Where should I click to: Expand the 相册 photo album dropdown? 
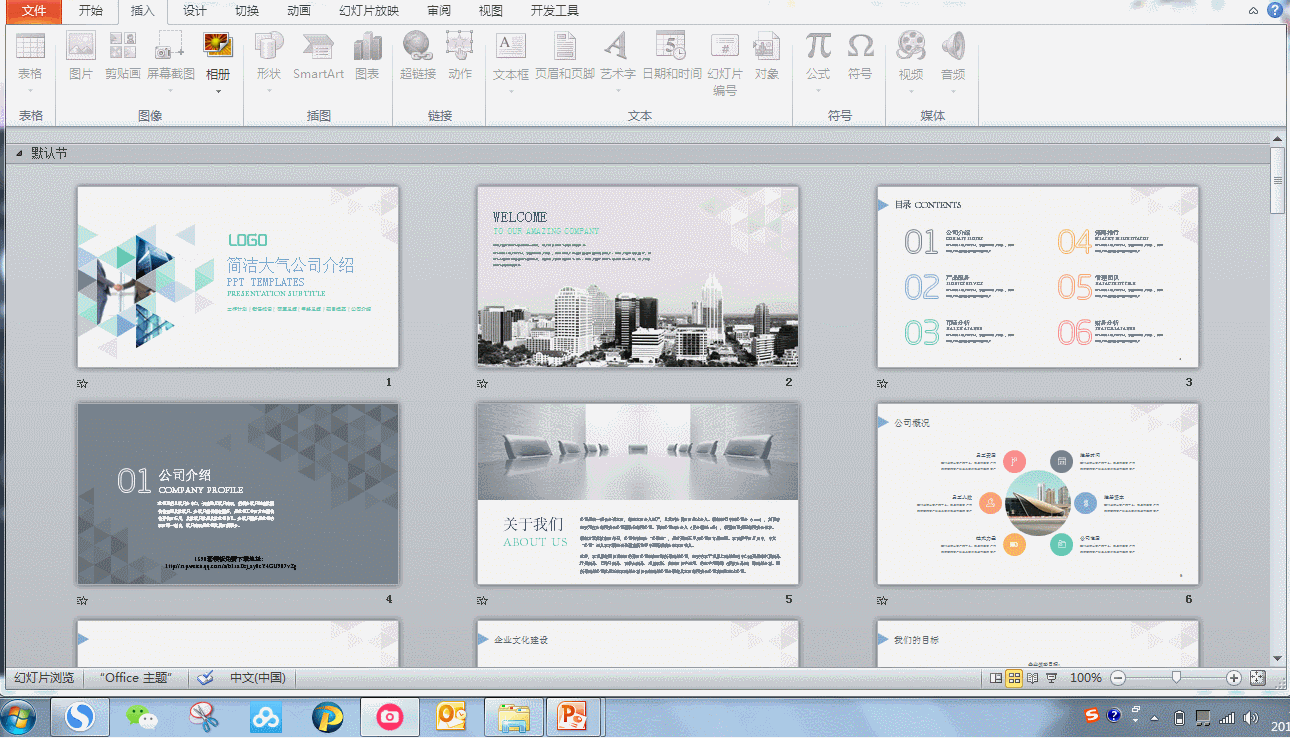218,91
